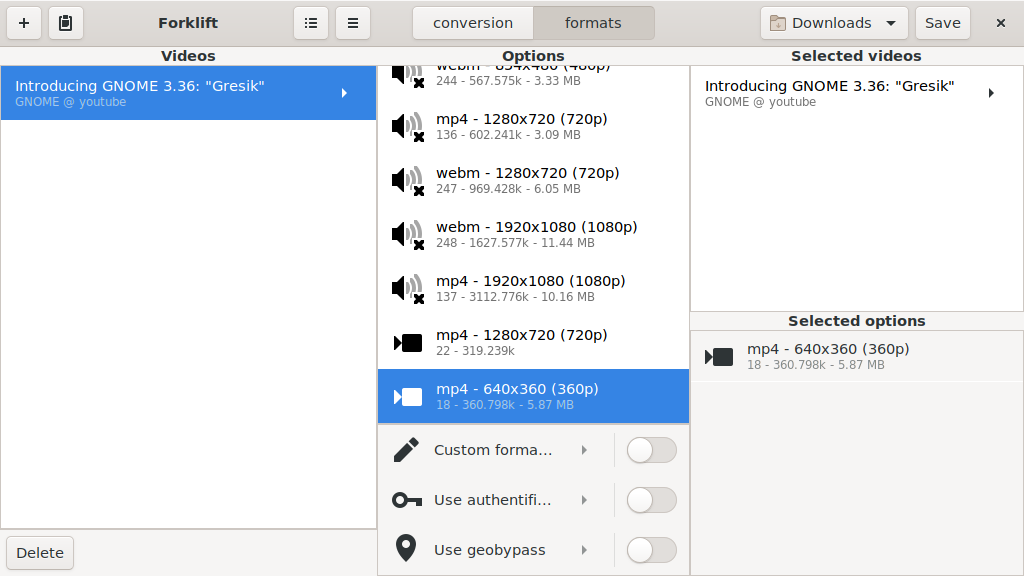1024x576 pixels.
Task: Select Gresik entry in Selected videos panel
Action: (856, 93)
